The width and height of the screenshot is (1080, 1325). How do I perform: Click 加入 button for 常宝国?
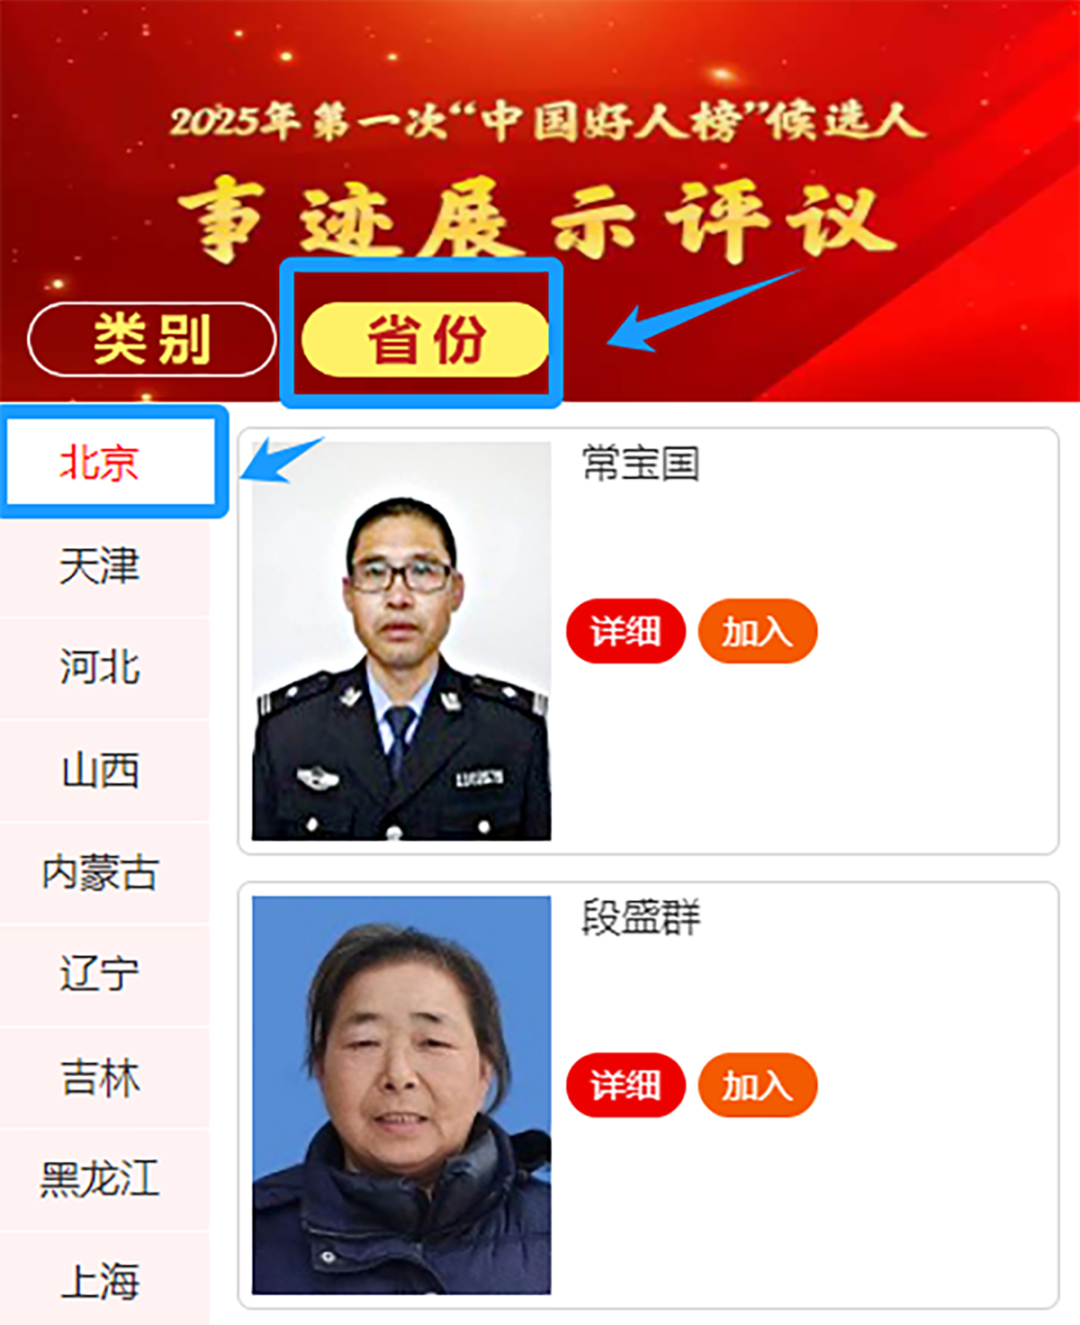(757, 631)
